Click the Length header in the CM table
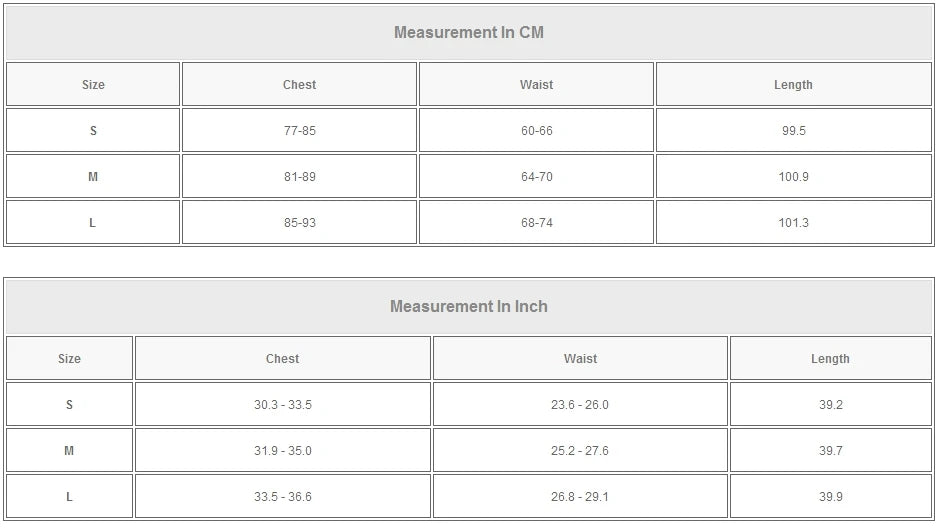Viewport: 940px width, 530px height. click(793, 85)
